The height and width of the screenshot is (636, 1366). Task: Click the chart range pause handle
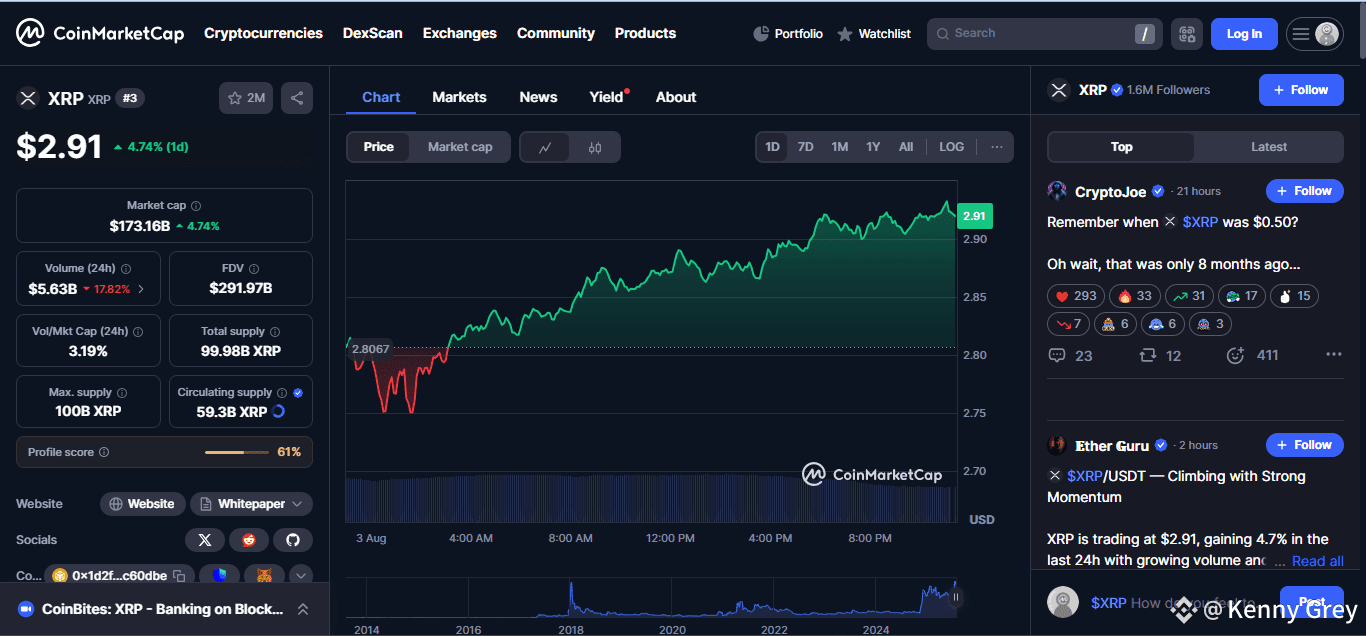pos(955,597)
